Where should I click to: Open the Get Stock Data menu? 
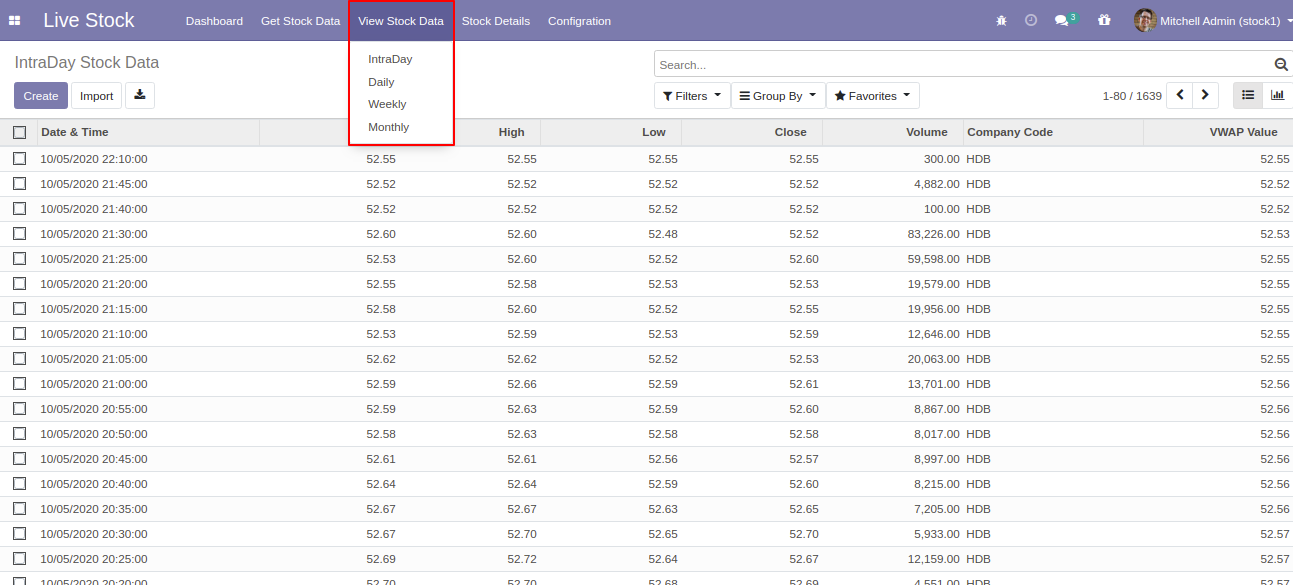pyautogui.click(x=300, y=21)
